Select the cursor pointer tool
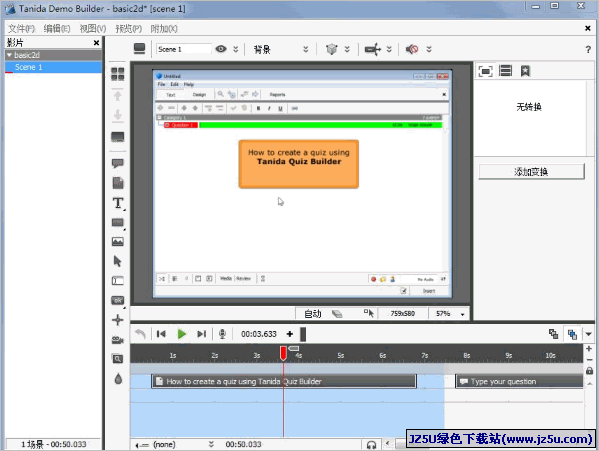Image resolution: width=599 pixels, height=451 pixels. click(x=118, y=261)
